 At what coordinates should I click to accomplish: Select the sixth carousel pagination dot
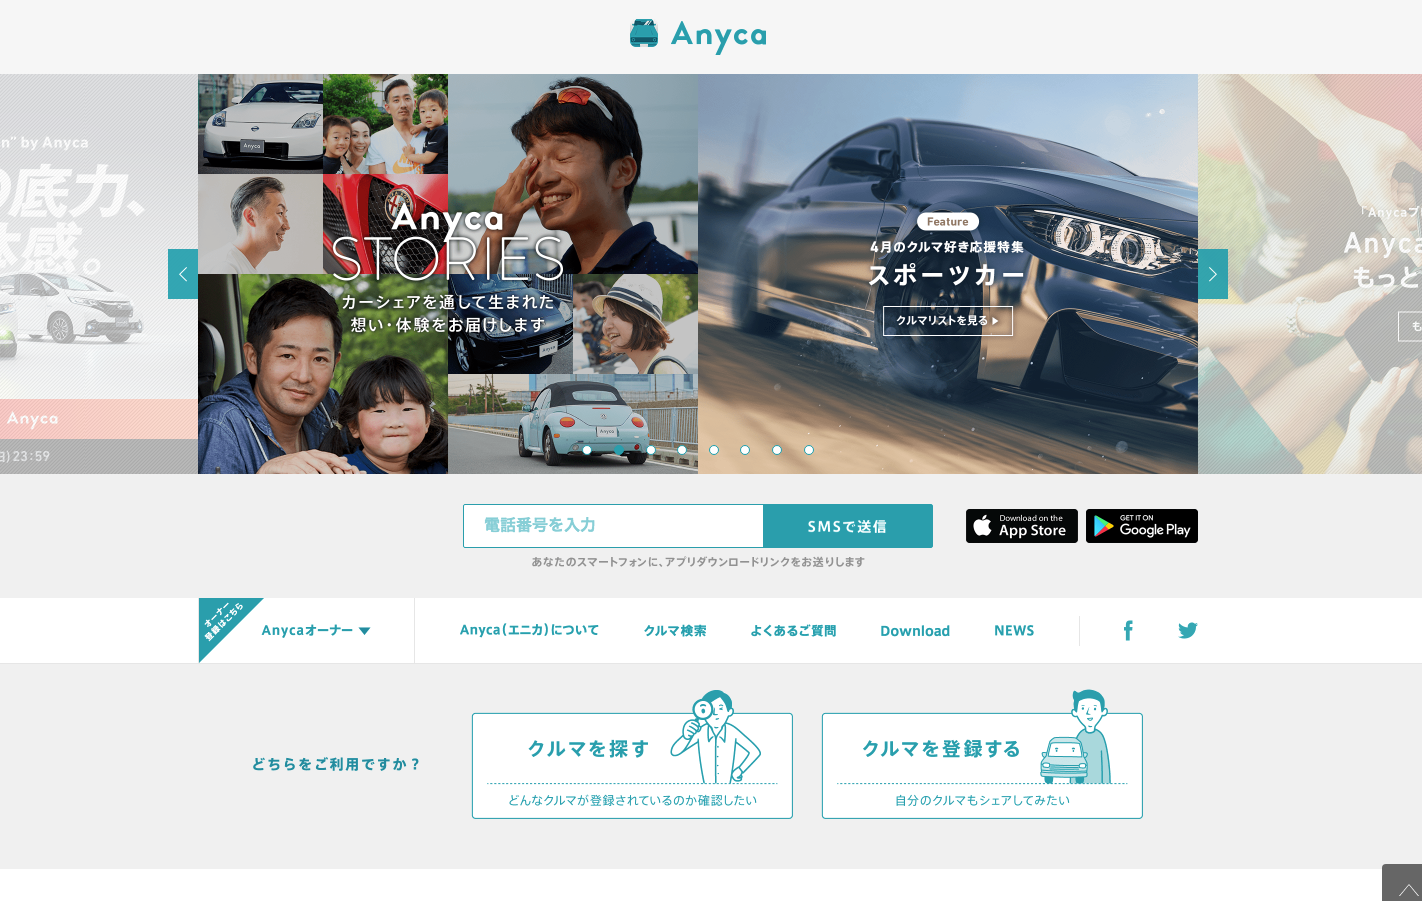point(745,450)
